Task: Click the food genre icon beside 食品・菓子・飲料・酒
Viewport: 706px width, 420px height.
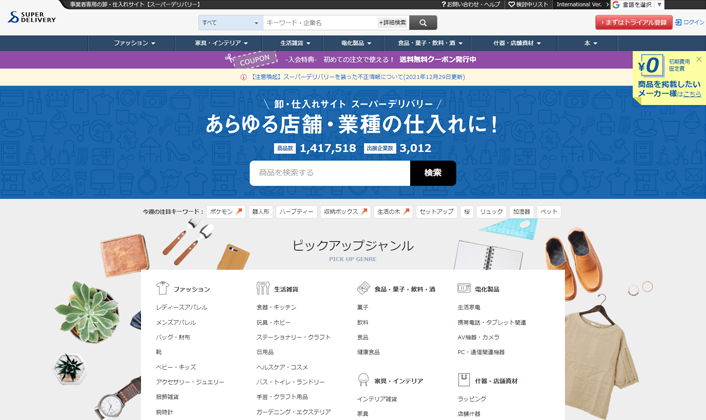Action: tap(363, 288)
